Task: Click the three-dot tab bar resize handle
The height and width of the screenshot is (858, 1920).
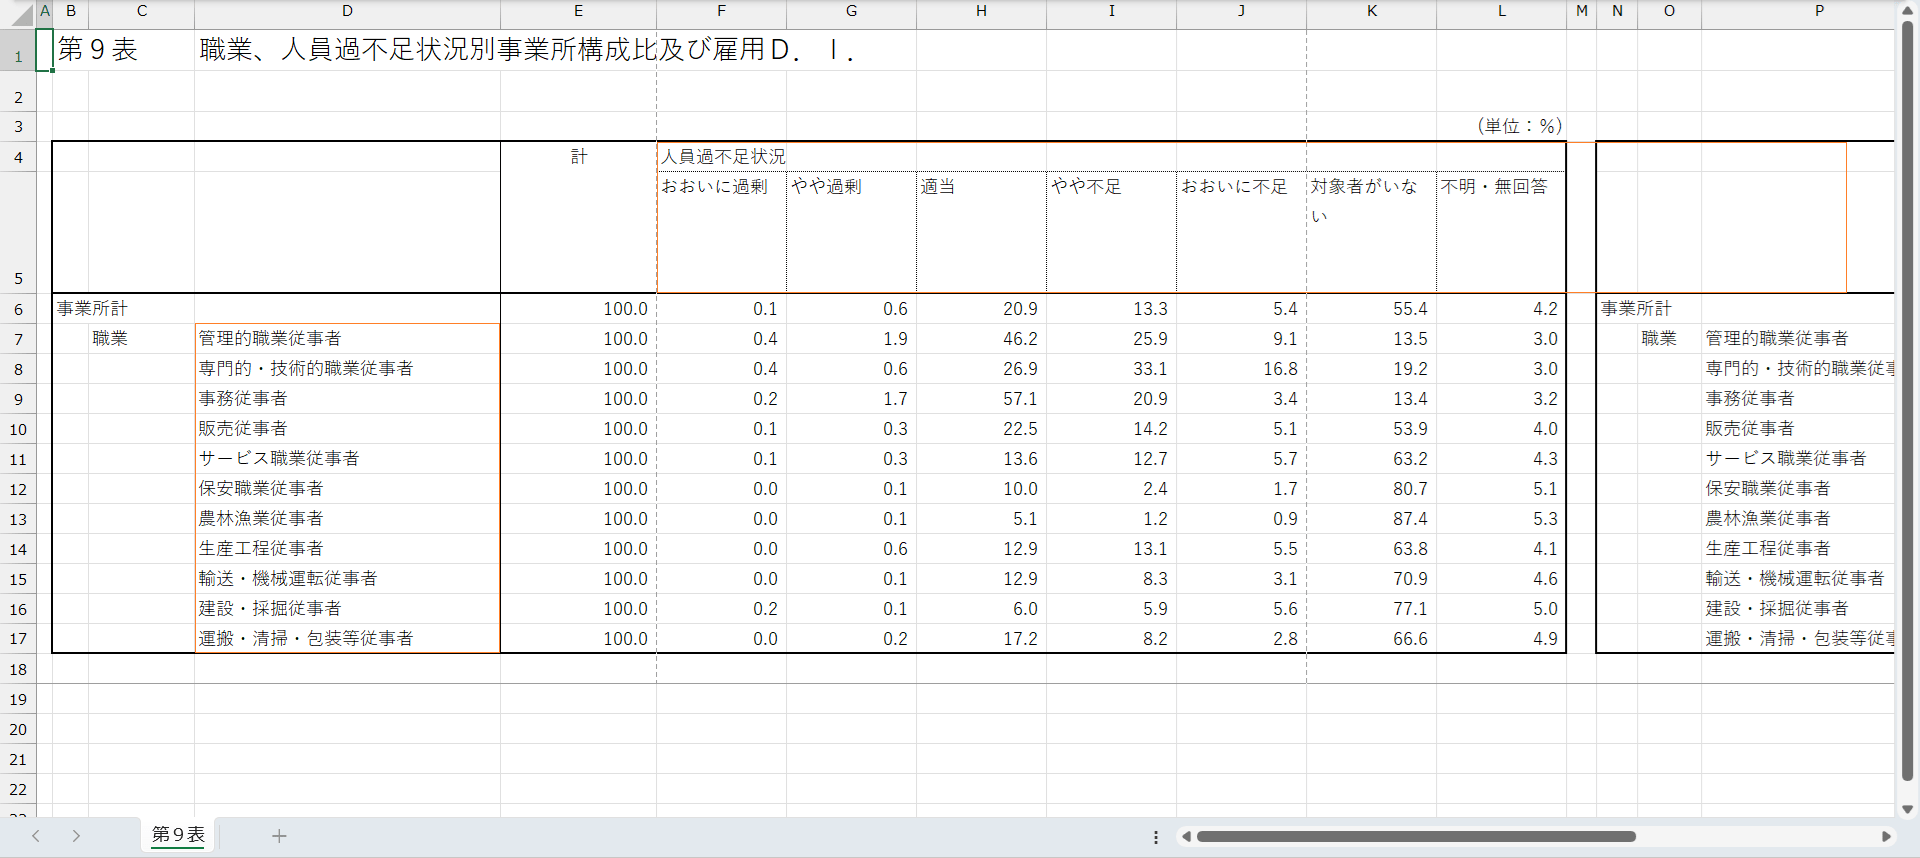Action: tap(1156, 837)
